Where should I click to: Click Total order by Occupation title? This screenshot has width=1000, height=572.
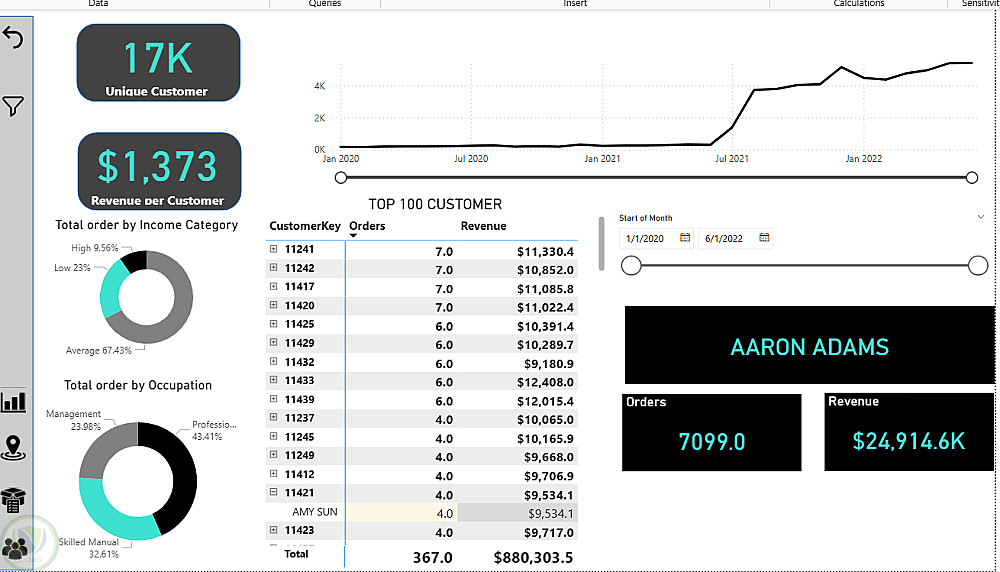click(x=138, y=385)
